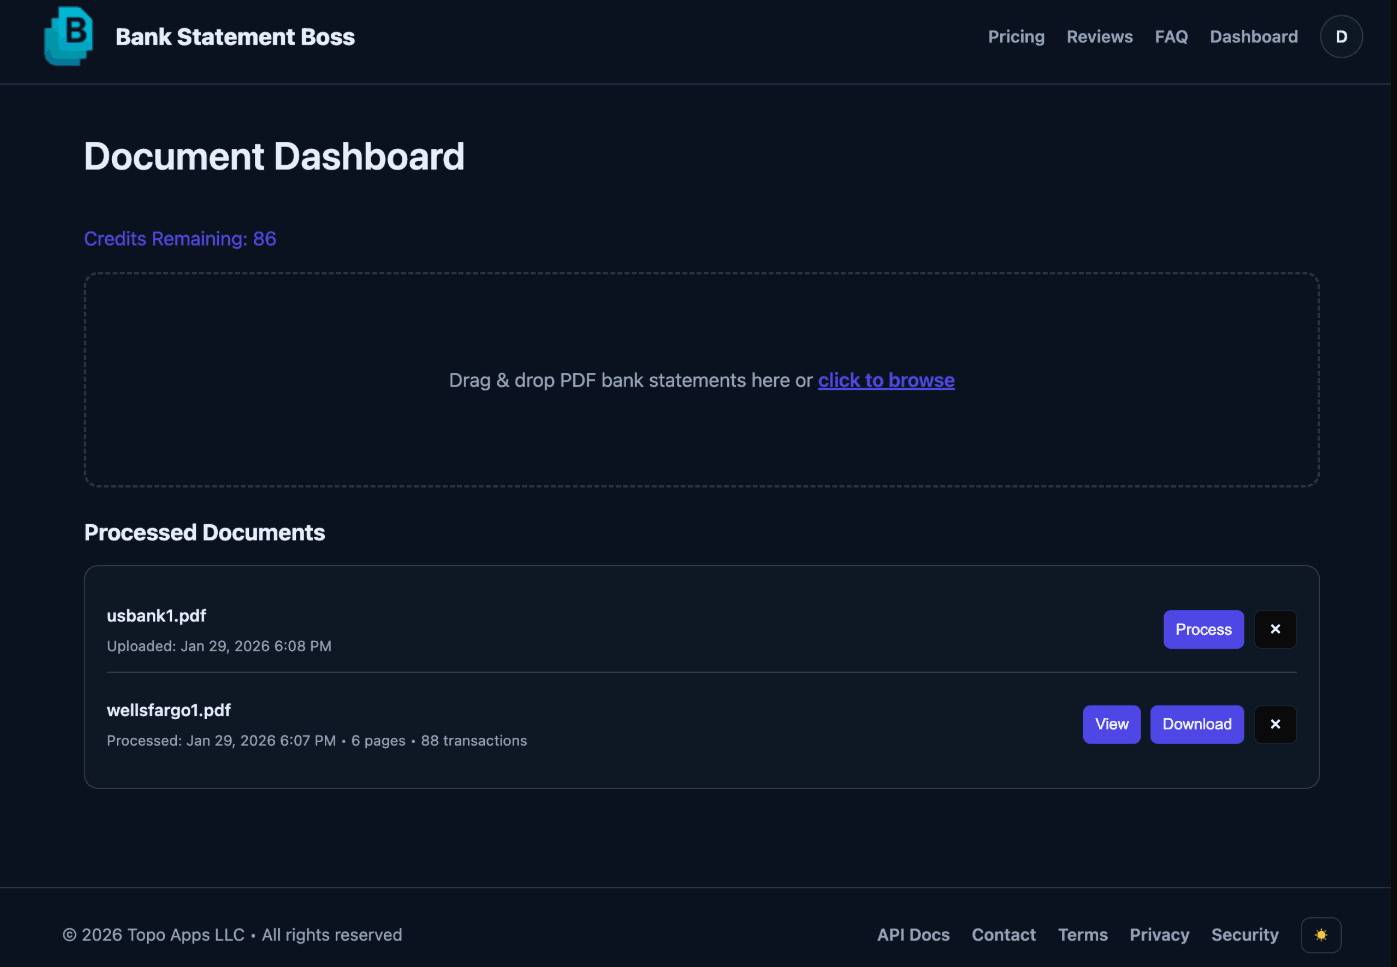Toggle light mode with the sun icon
Screen dimensions: 1397x967
1320,935
